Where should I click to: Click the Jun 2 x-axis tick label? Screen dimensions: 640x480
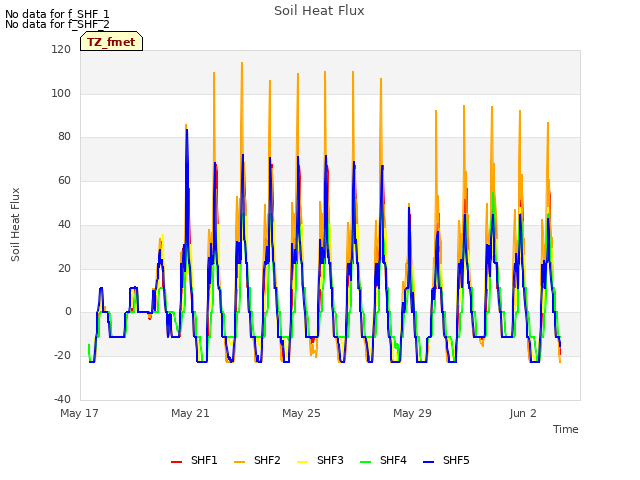(523, 413)
